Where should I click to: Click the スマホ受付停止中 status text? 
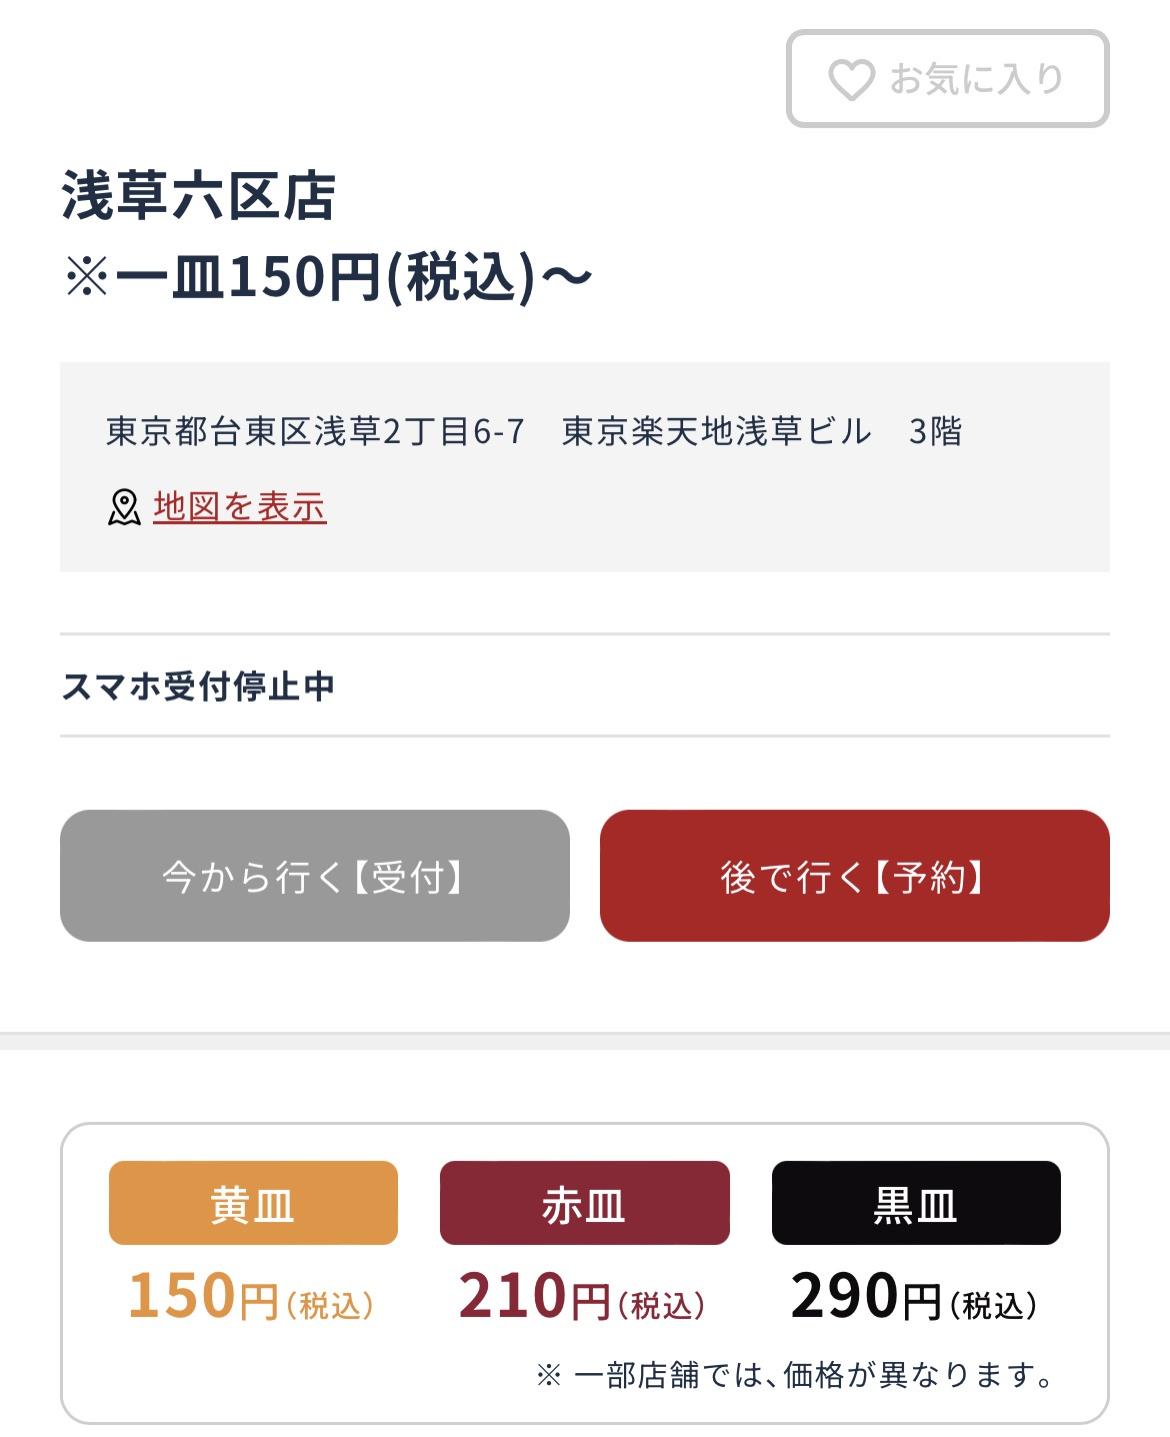click(x=198, y=686)
